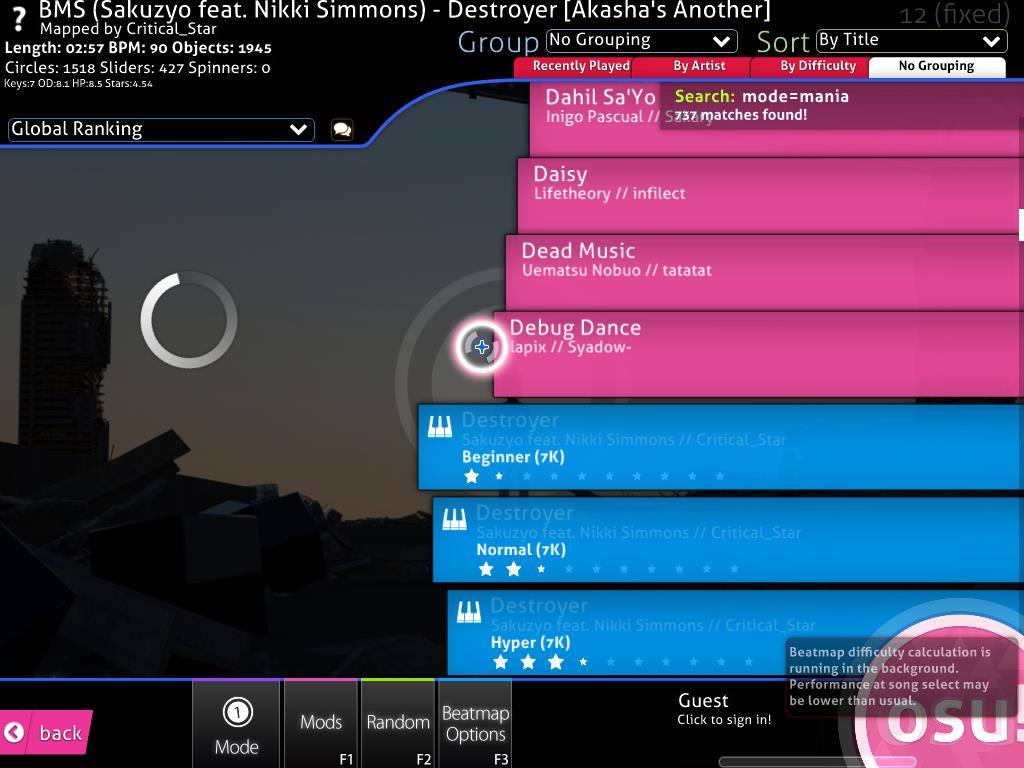
Task: Click the song list scrollbar thumb on right edge
Action: click(1021, 224)
